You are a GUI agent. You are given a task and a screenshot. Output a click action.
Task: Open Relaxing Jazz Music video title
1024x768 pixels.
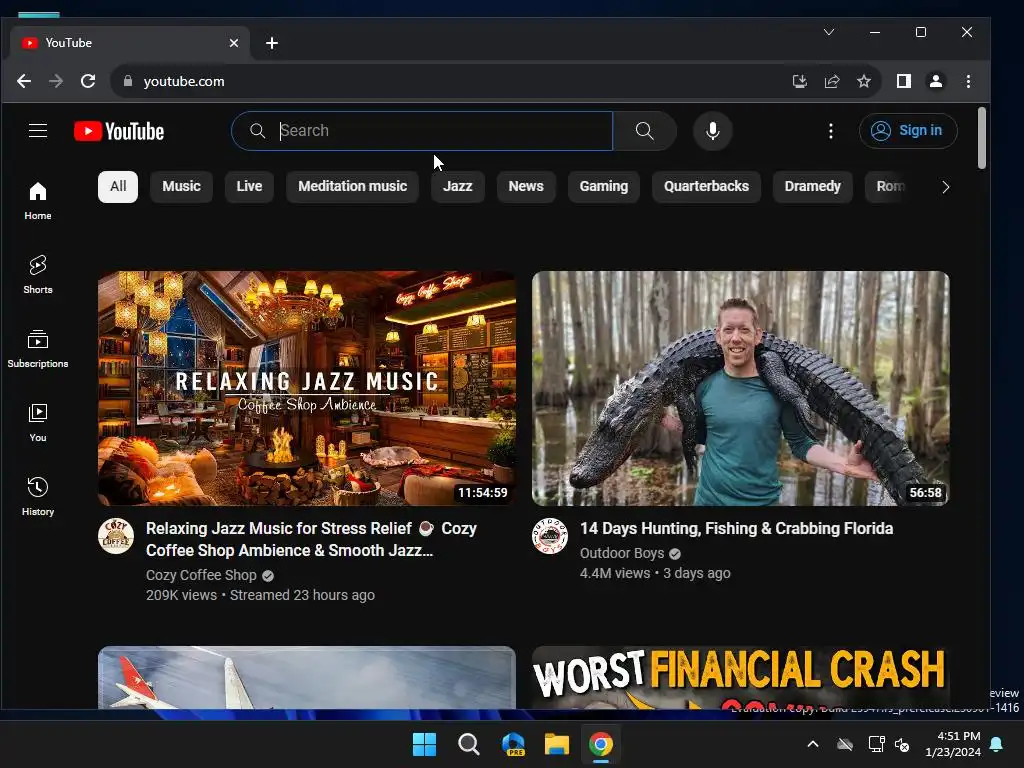click(x=312, y=539)
